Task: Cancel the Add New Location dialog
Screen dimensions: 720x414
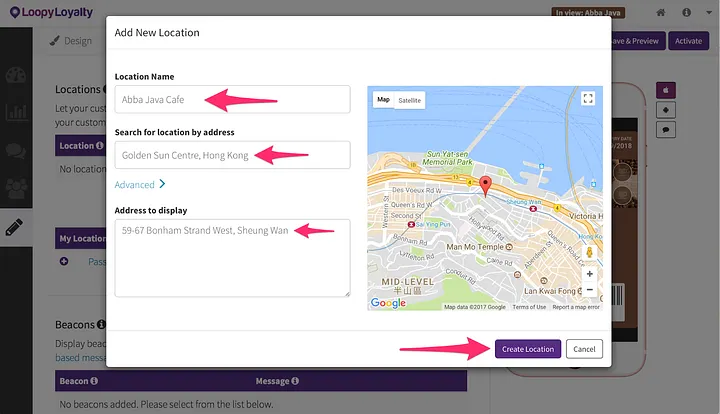Action: coord(584,349)
